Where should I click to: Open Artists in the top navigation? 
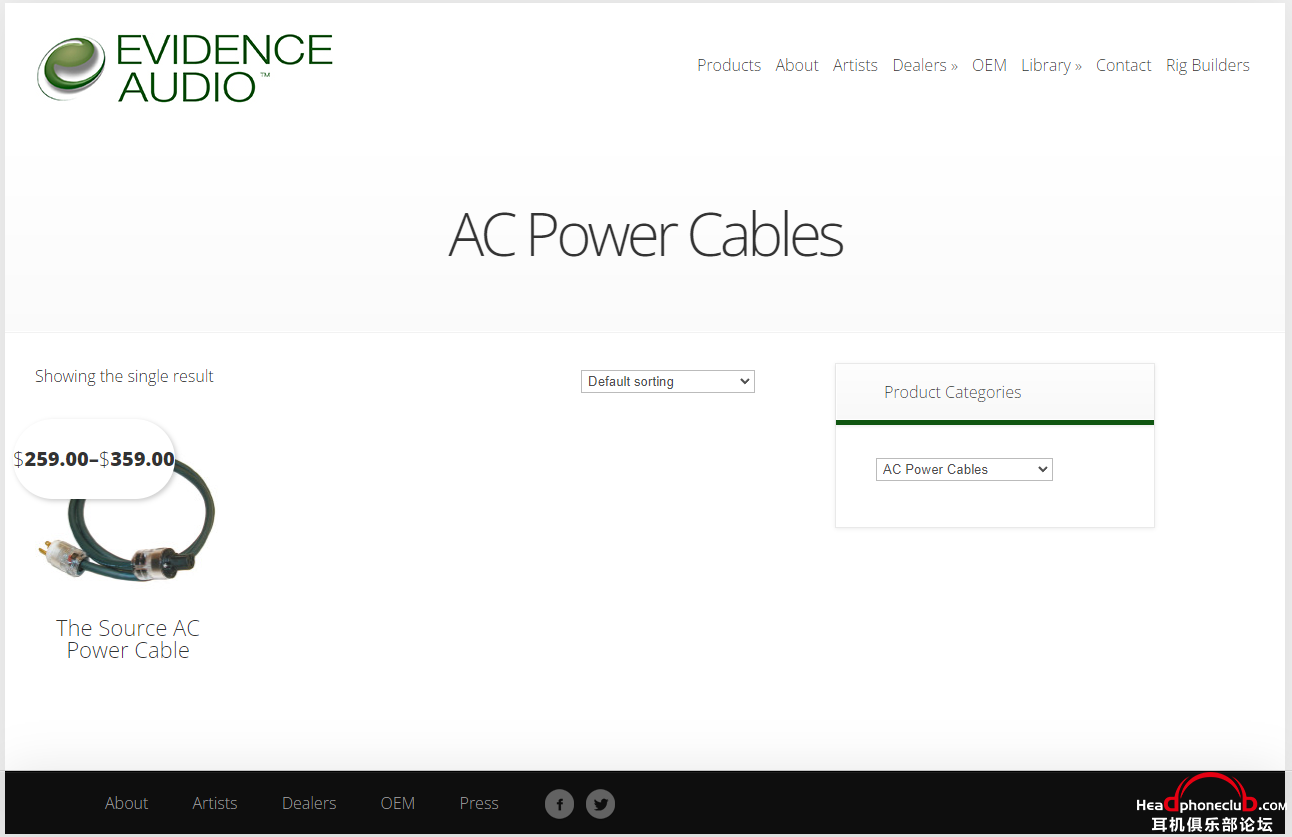click(x=855, y=65)
